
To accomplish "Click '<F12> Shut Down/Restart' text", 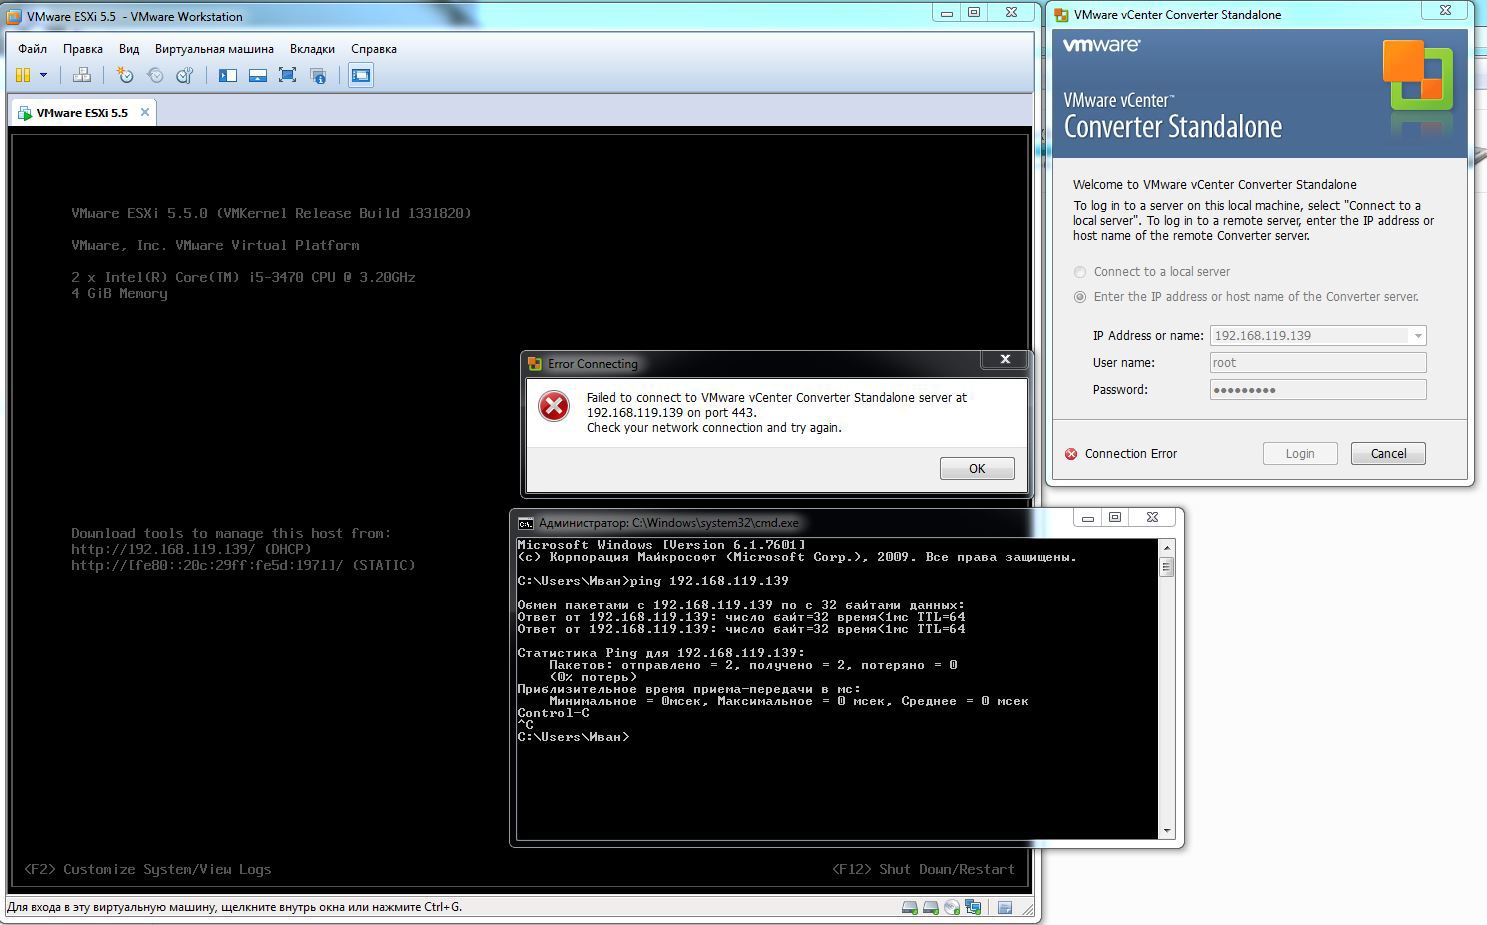I will coord(923,869).
